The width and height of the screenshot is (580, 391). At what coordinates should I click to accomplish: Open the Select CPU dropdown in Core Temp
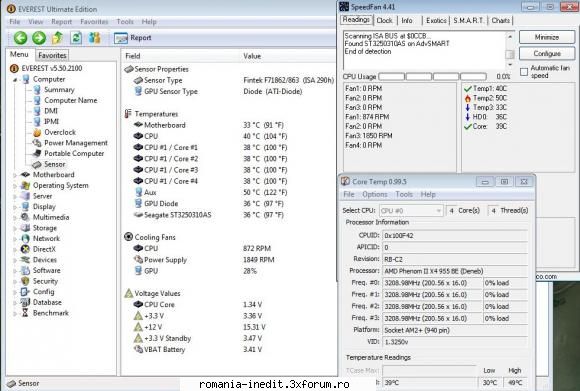click(411, 211)
